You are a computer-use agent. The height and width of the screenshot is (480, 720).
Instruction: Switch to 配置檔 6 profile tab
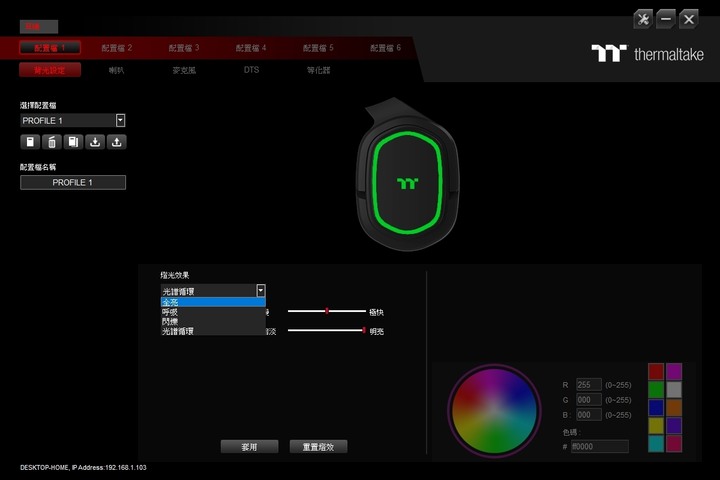coord(385,48)
